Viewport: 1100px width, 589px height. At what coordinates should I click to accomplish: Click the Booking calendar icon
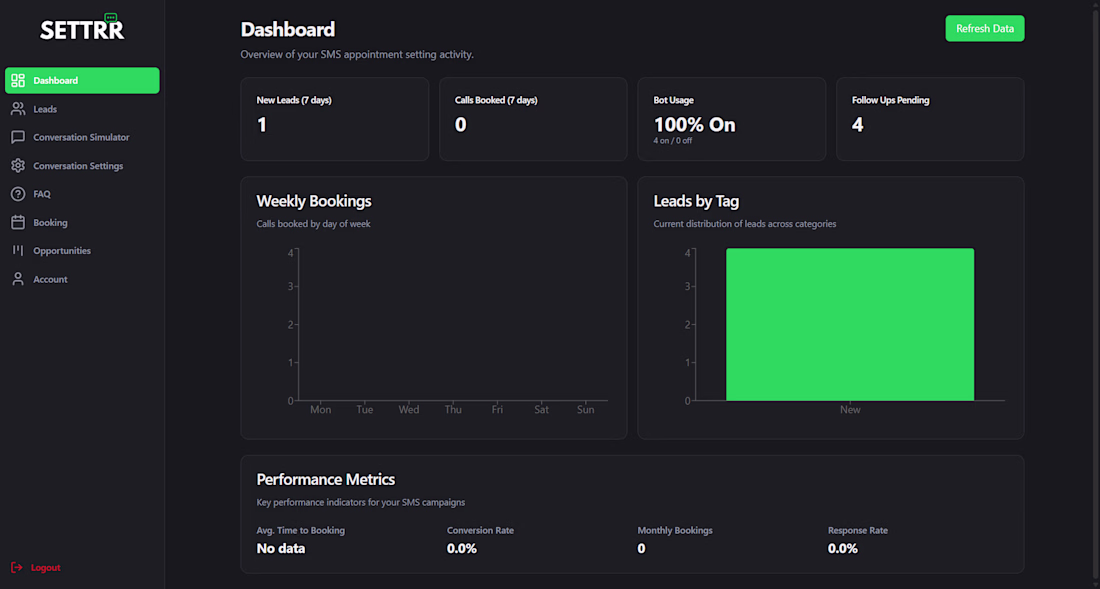[x=18, y=223]
